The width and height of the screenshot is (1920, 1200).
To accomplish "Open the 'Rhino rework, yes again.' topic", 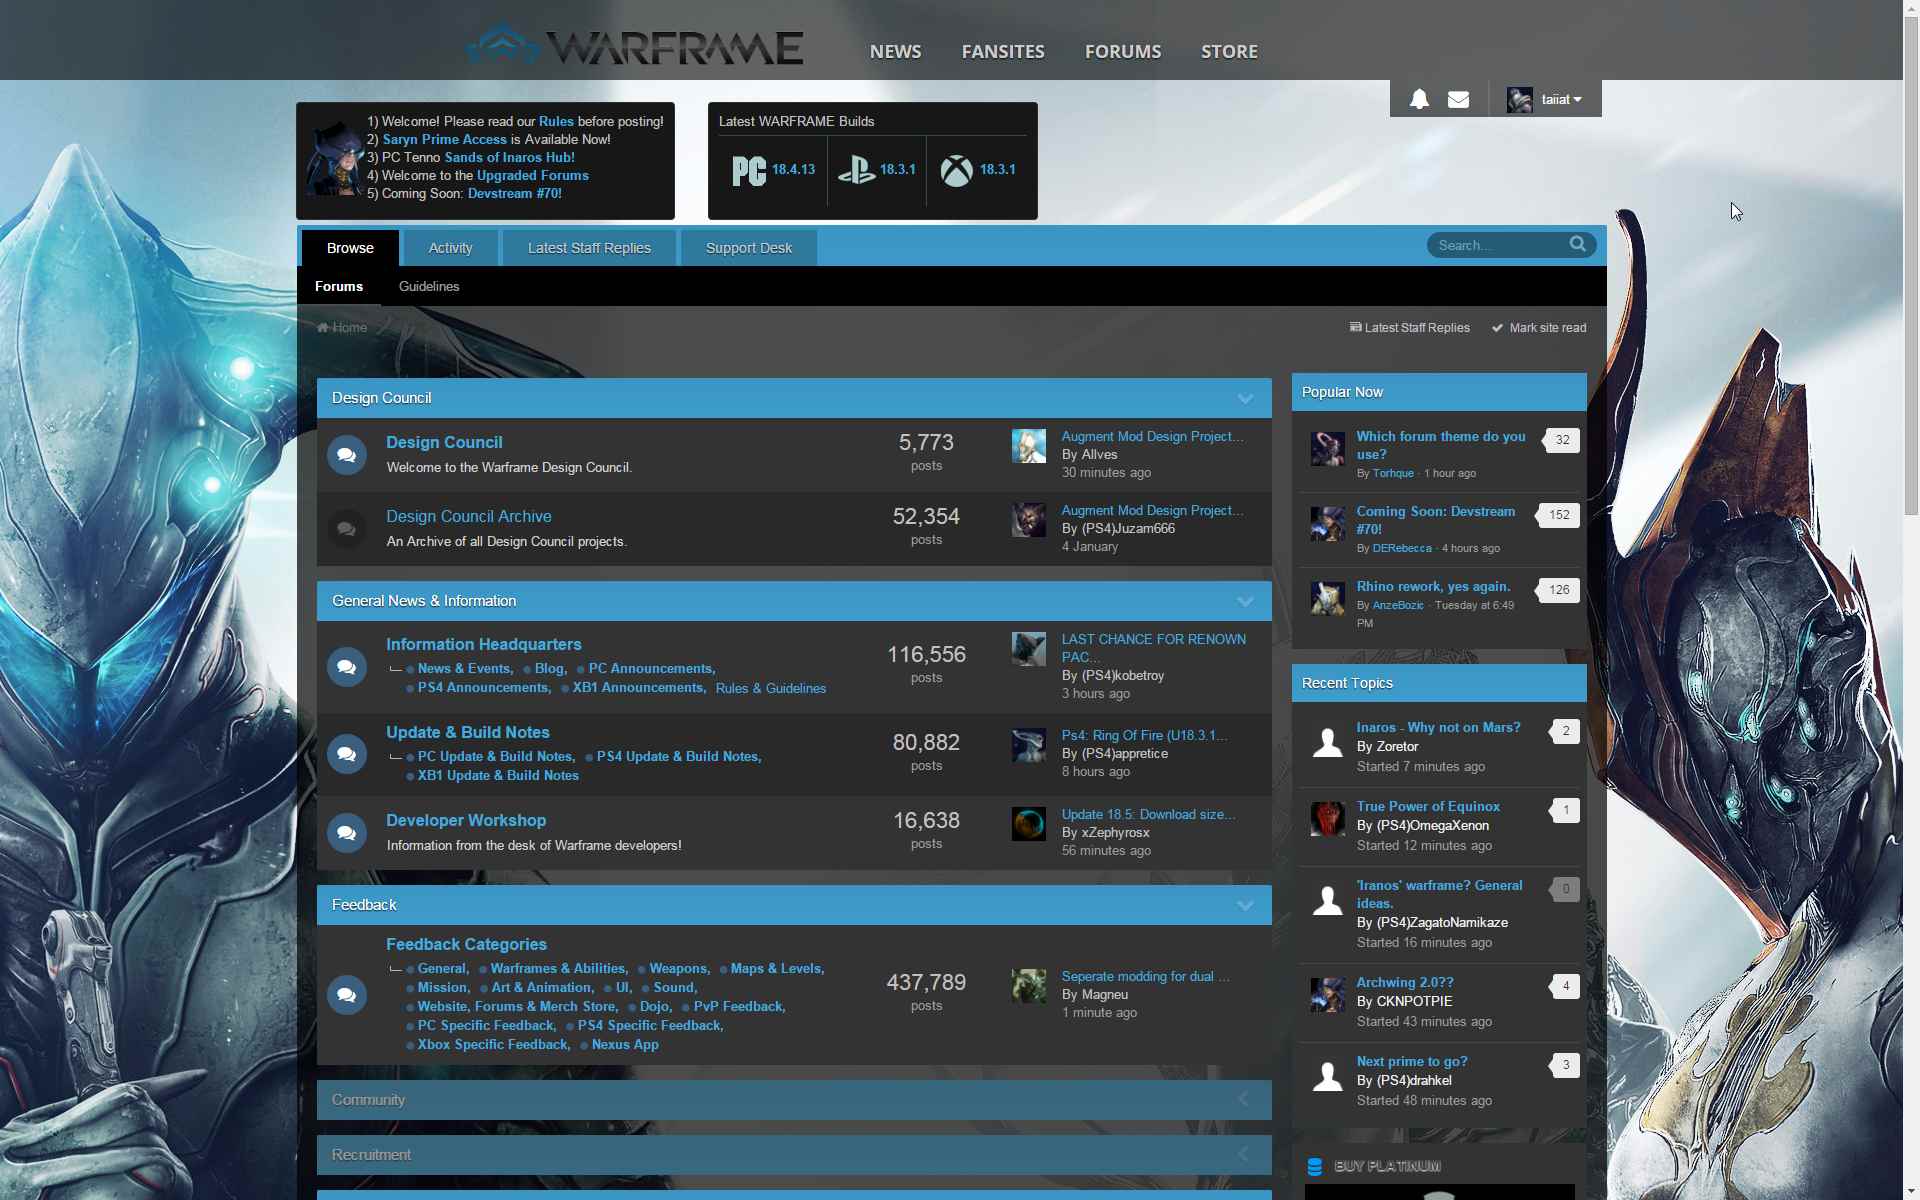I will [1433, 586].
